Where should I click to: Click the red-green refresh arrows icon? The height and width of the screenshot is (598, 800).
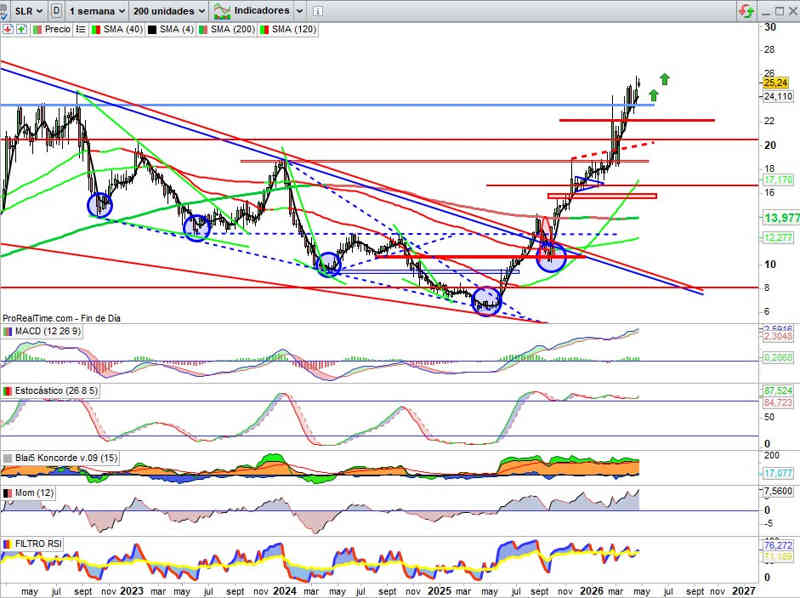(x=745, y=10)
